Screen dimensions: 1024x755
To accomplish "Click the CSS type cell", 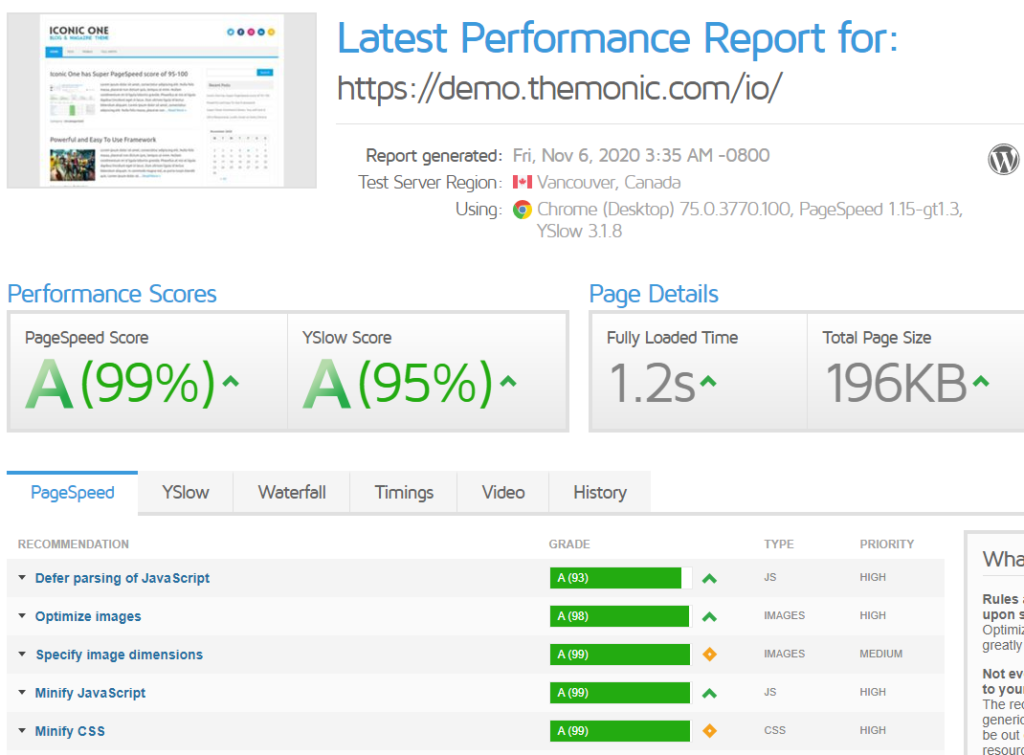I will point(775,730).
